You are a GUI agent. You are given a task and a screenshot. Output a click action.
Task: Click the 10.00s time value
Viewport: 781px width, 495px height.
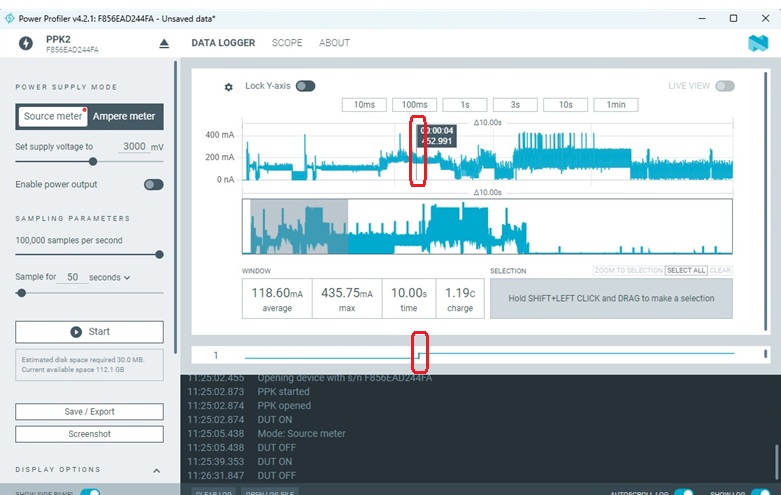pos(408,293)
